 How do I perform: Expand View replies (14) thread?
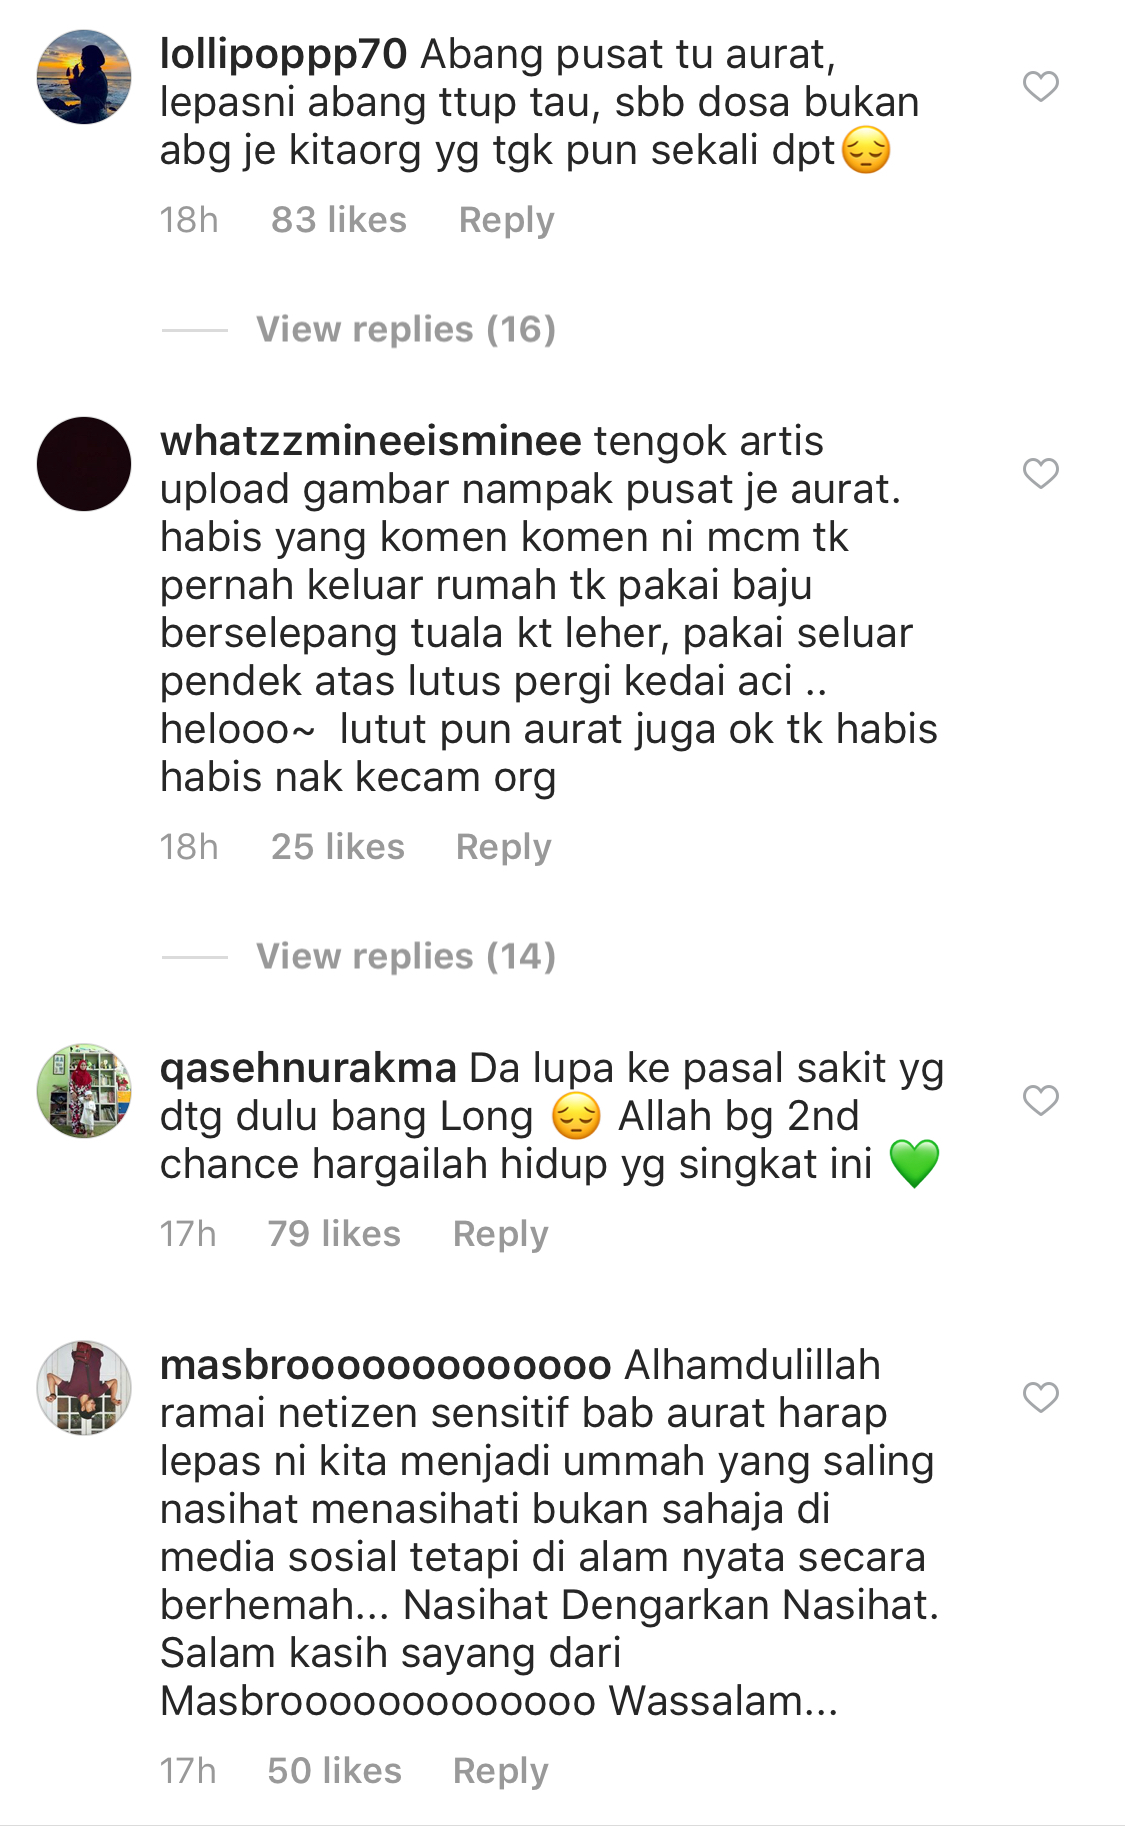pos(405,956)
